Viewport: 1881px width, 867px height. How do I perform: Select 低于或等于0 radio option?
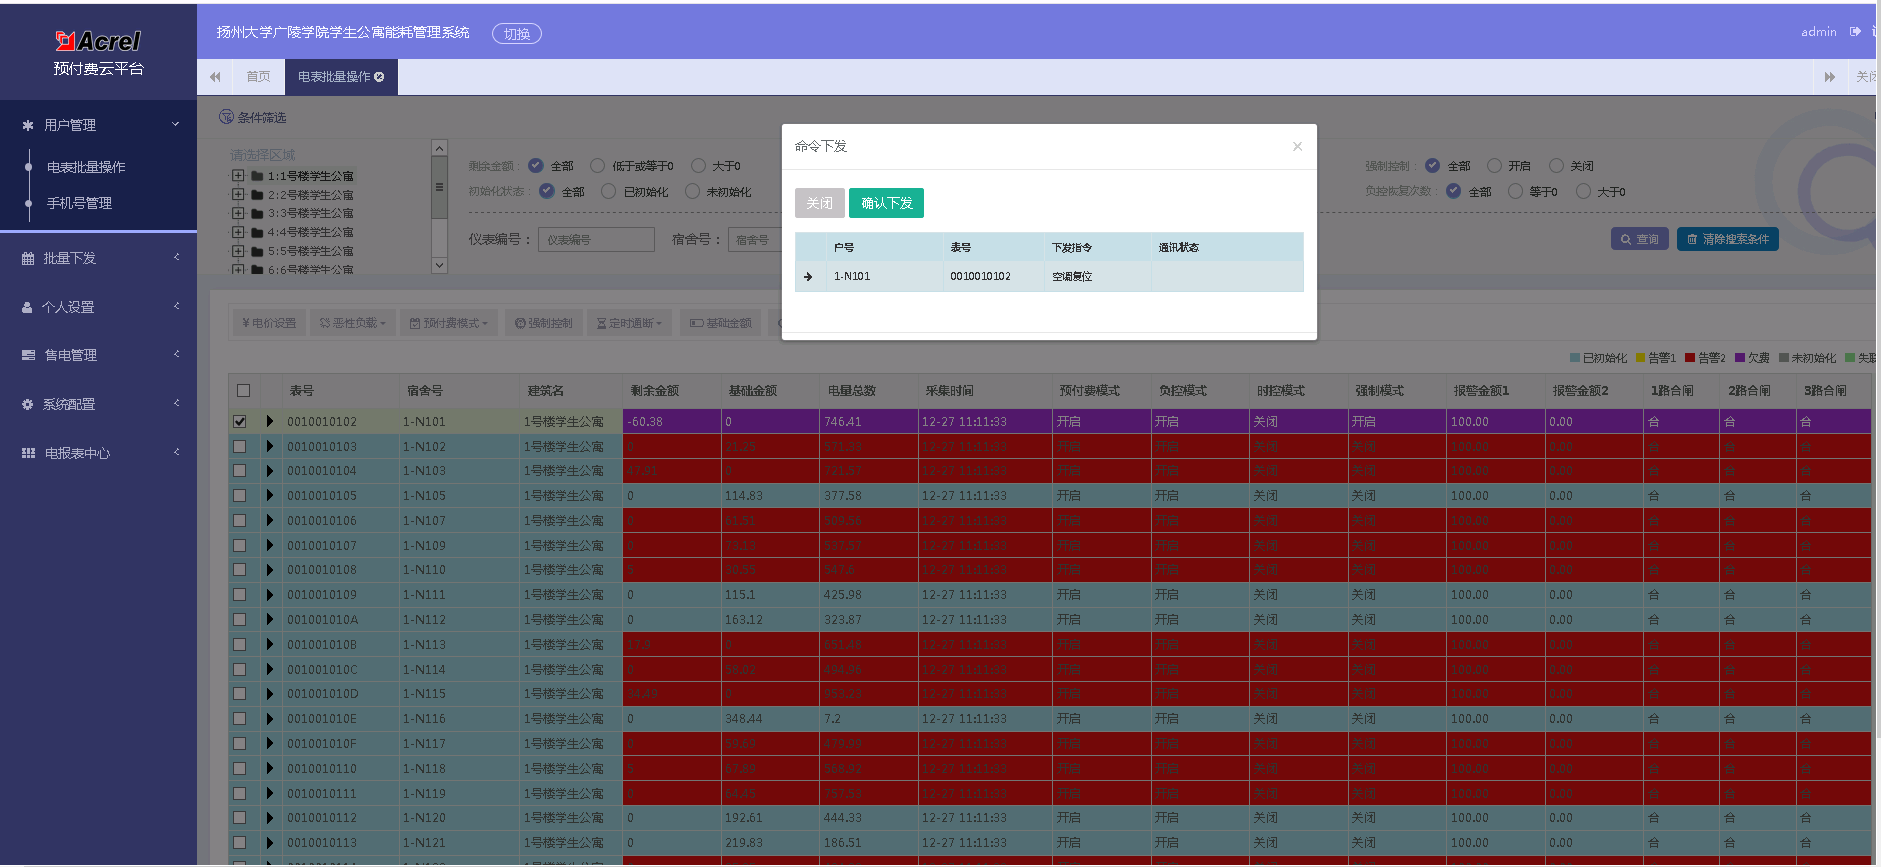click(598, 166)
